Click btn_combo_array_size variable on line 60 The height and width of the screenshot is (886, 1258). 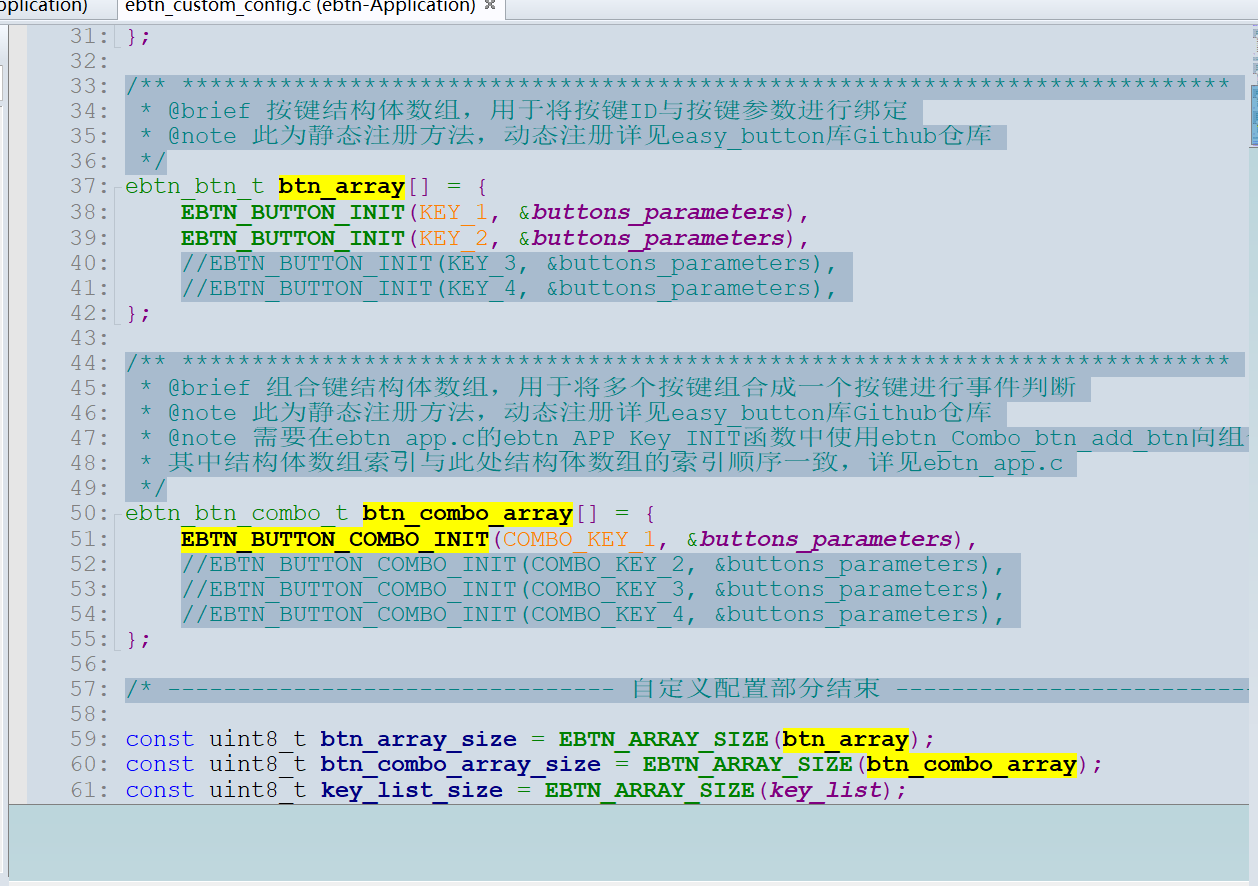click(461, 765)
